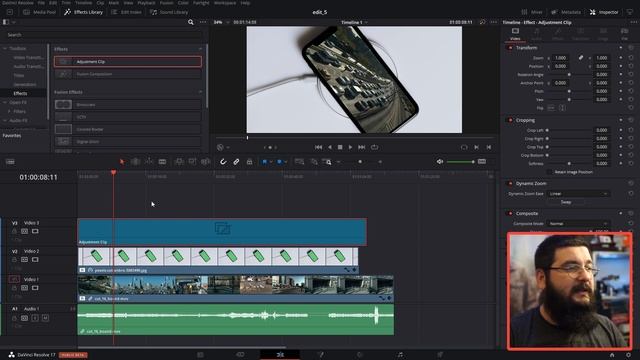Select the Adjustment Clip effect
The image size is (640, 360).
[x=128, y=62]
